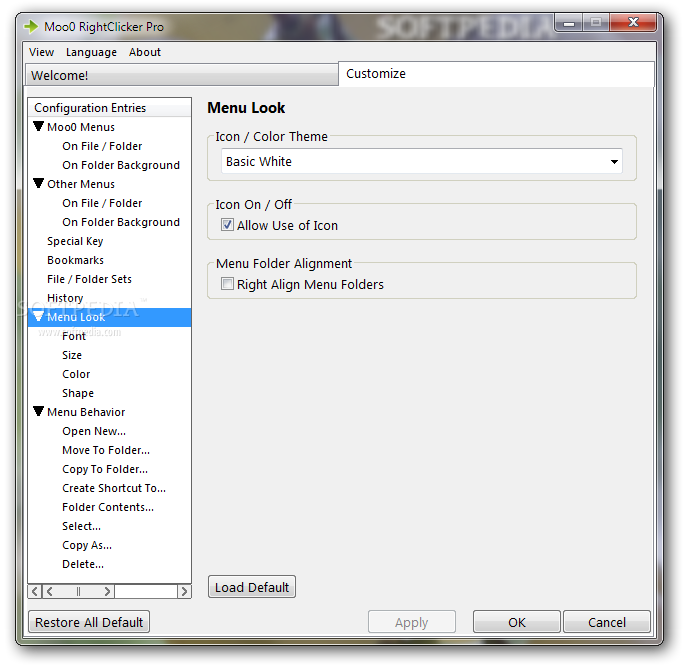This screenshot has width=684, height=666.
Task: Switch to the Customize tab
Action: (496, 74)
